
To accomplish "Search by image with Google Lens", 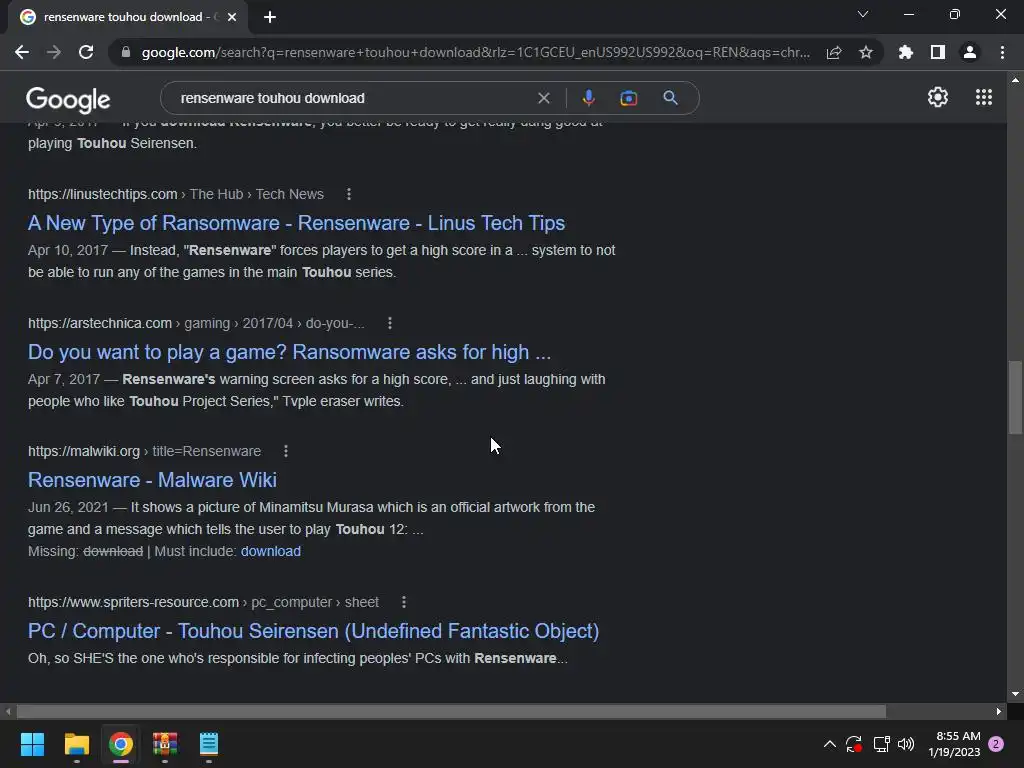I will (x=629, y=98).
